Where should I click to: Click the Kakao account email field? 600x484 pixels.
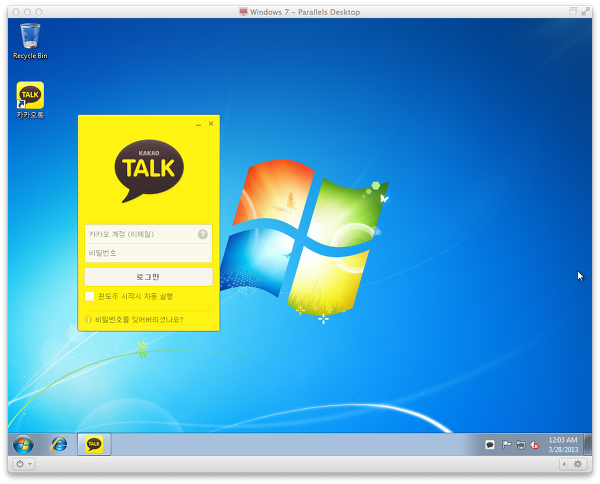(x=148, y=234)
